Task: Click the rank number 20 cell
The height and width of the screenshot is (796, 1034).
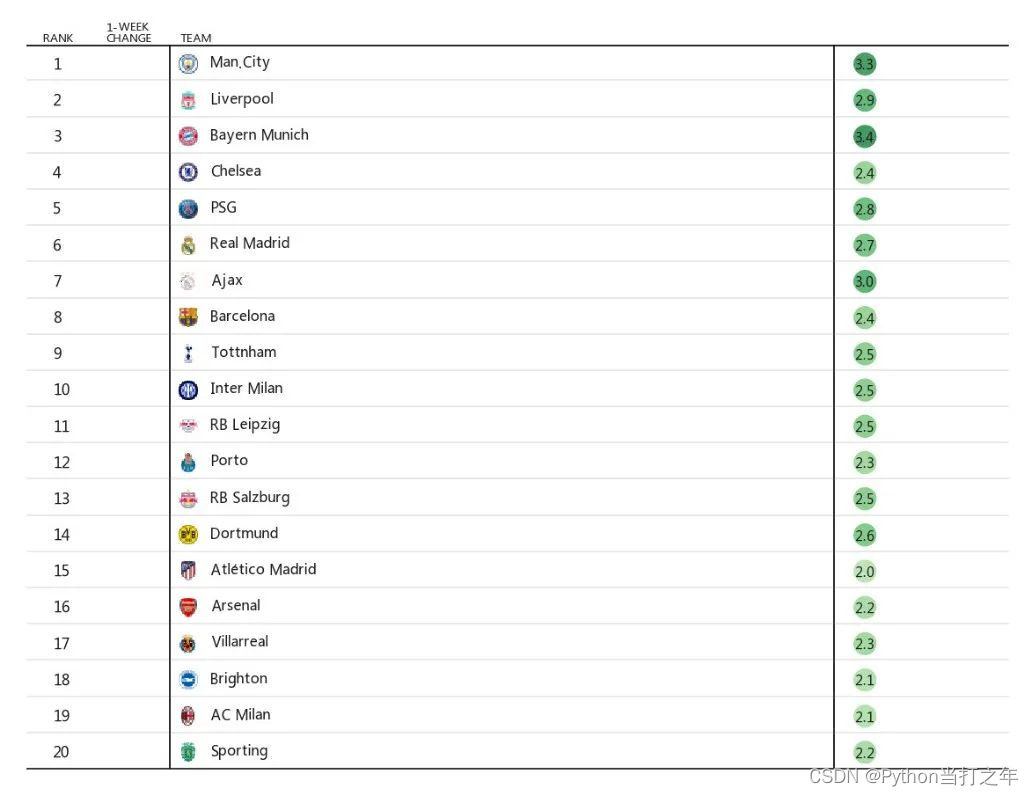Action: (61, 752)
